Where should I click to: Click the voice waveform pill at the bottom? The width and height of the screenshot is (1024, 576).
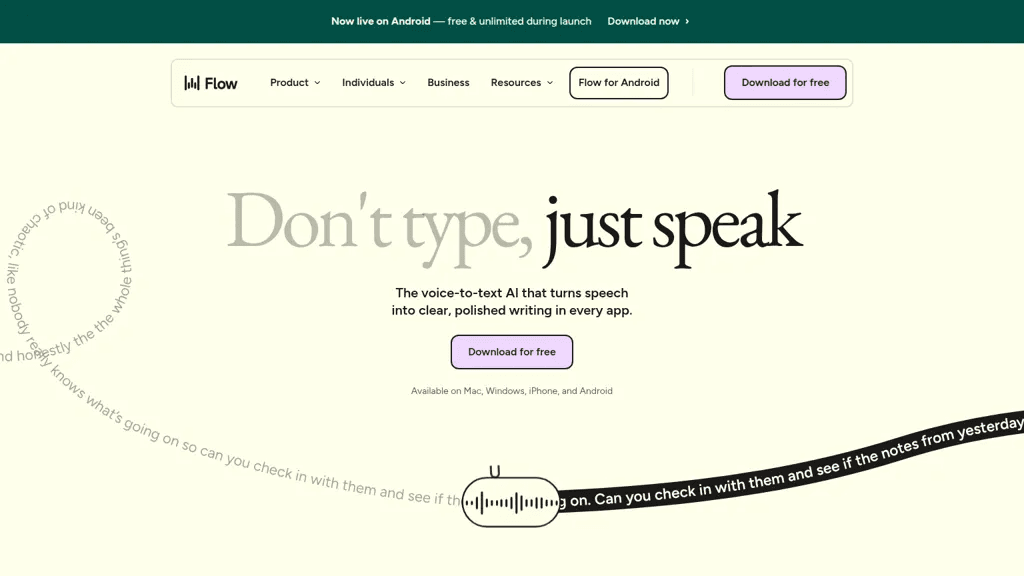511,502
